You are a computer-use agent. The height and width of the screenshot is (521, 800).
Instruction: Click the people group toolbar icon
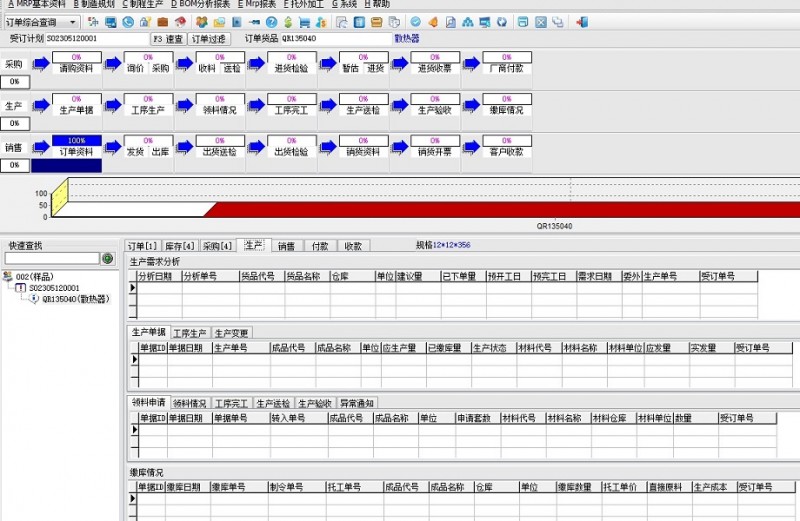pos(202,22)
